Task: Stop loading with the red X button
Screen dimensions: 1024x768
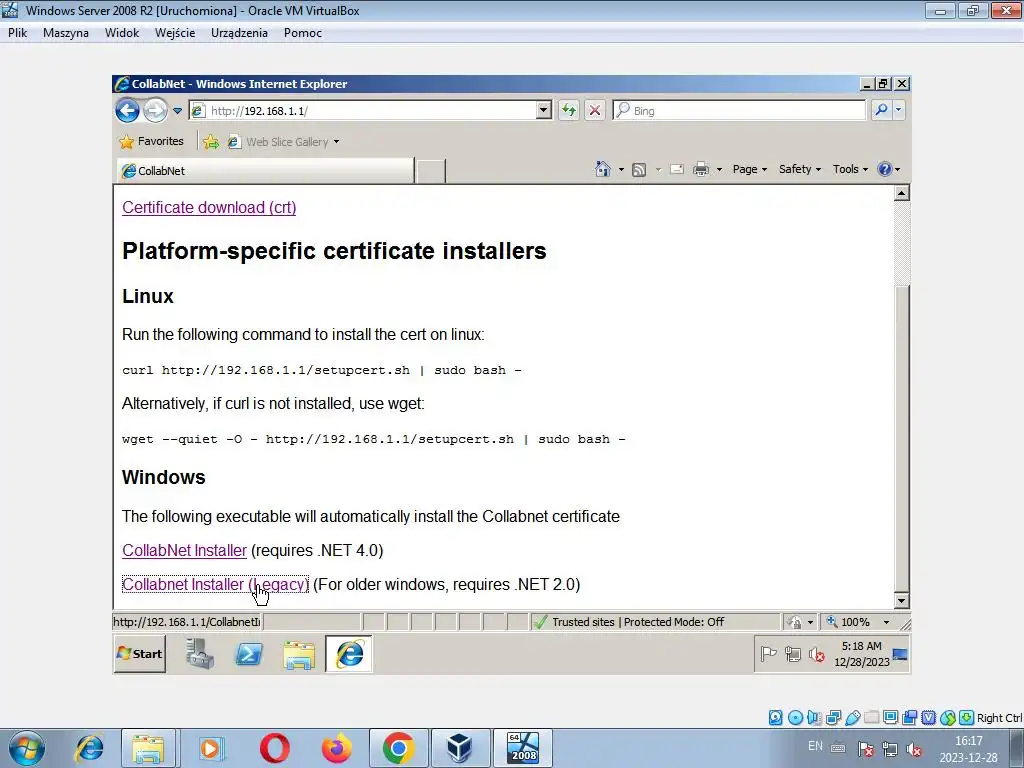Action: pos(594,110)
